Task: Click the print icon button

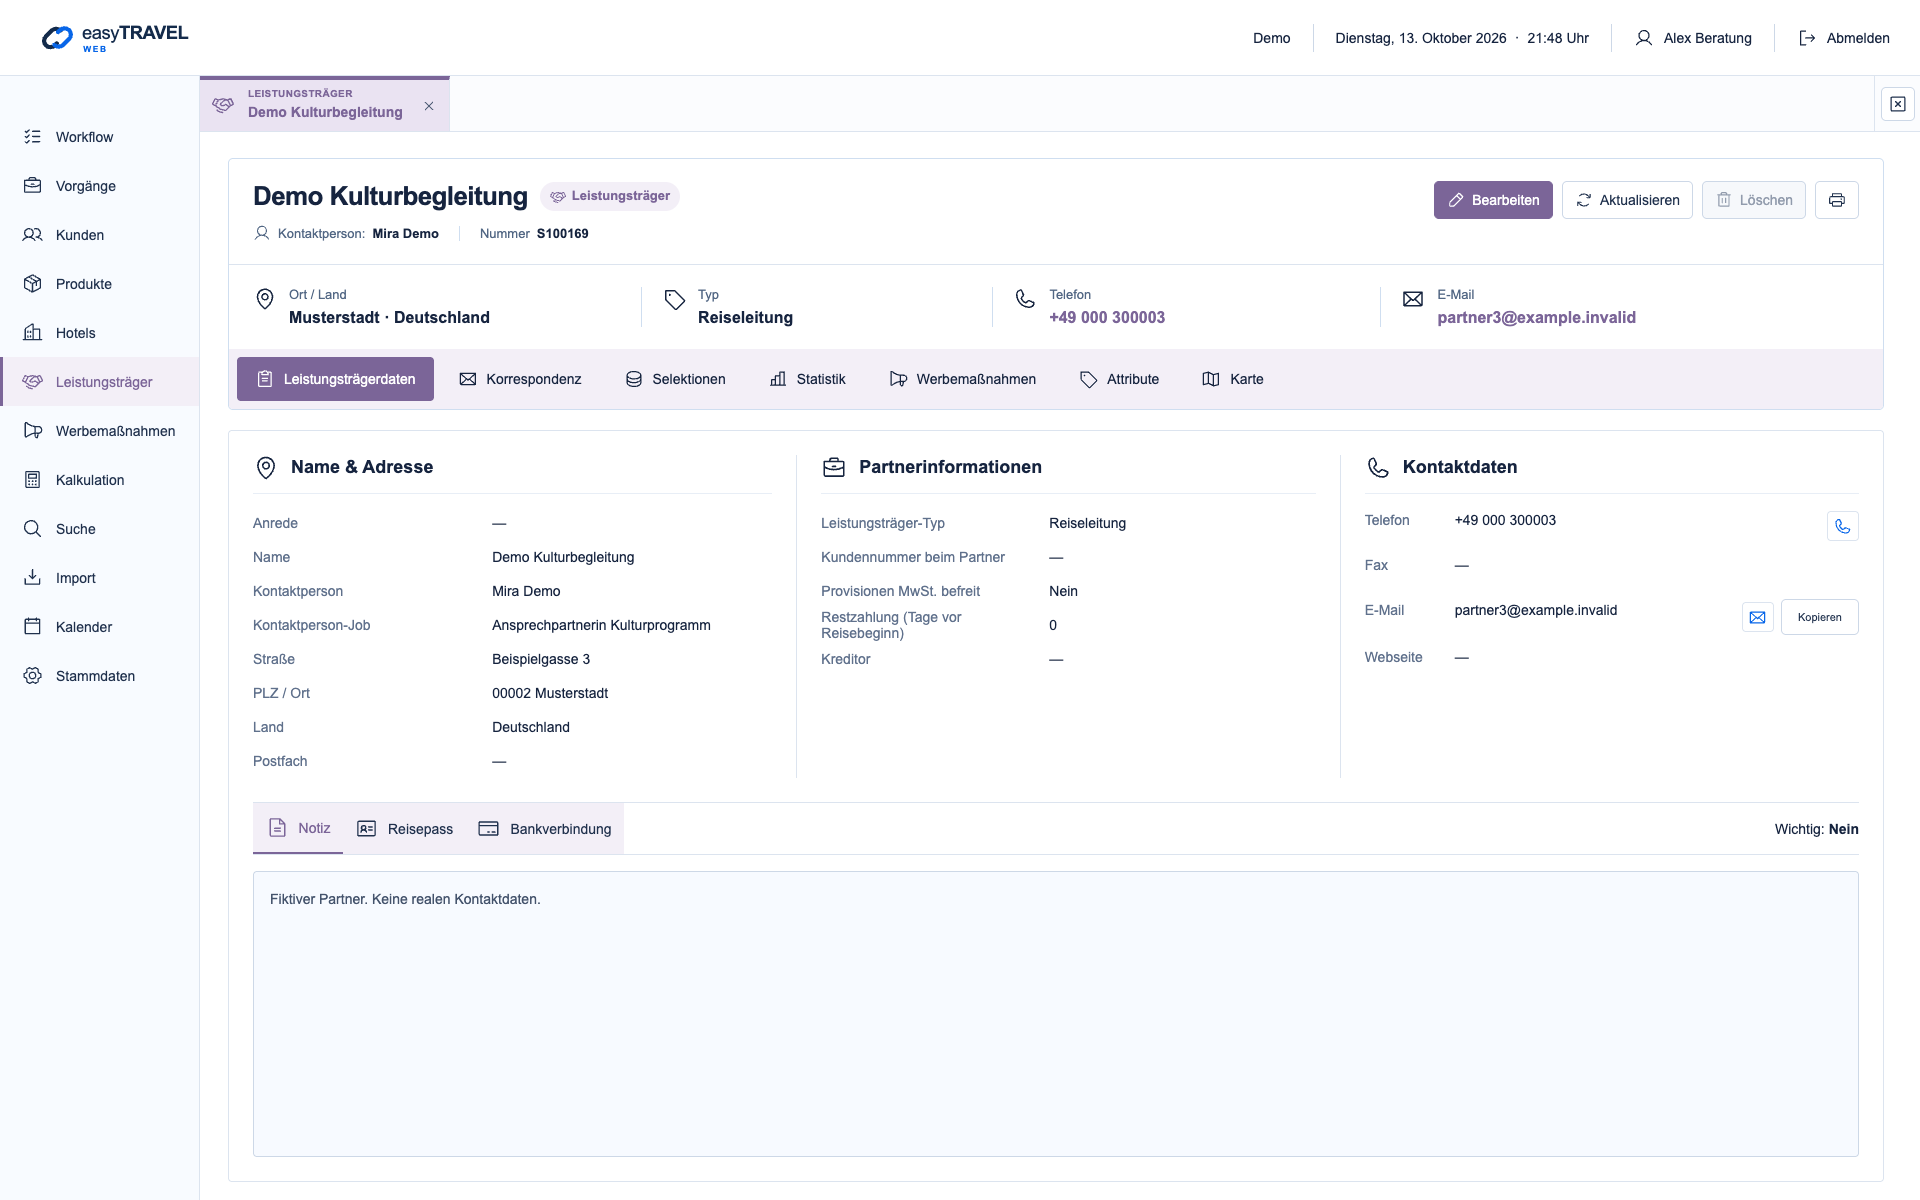Action: click(x=1837, y=200)
